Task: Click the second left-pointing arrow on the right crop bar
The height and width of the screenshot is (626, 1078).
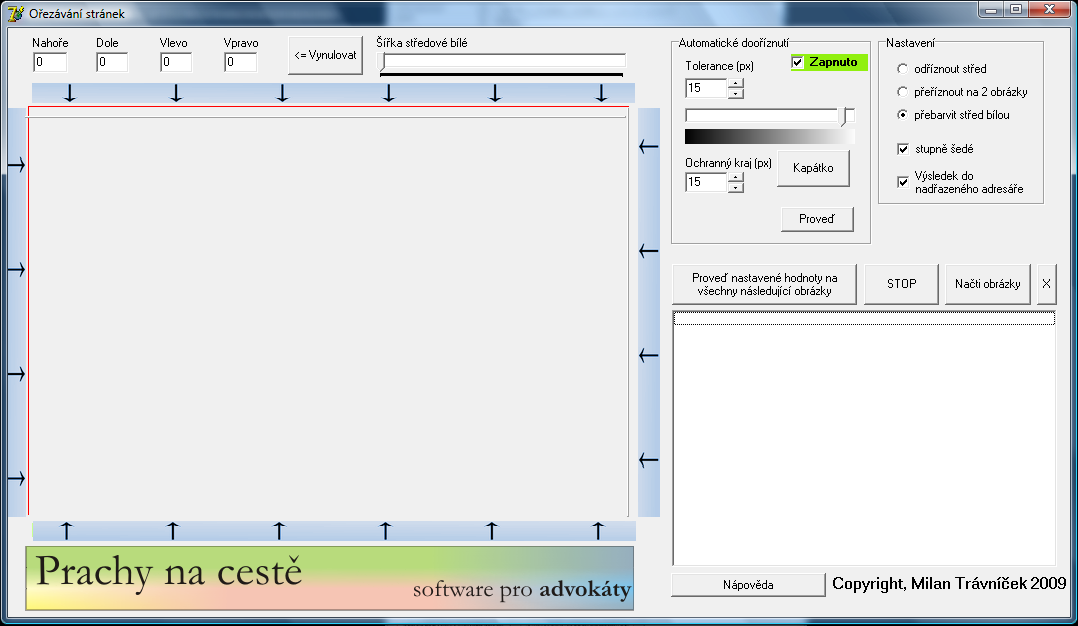Action: click(648, 251)
